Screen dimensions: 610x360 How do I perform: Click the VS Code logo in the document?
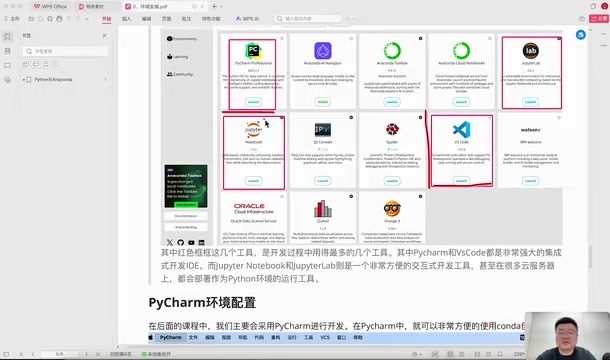461,130
